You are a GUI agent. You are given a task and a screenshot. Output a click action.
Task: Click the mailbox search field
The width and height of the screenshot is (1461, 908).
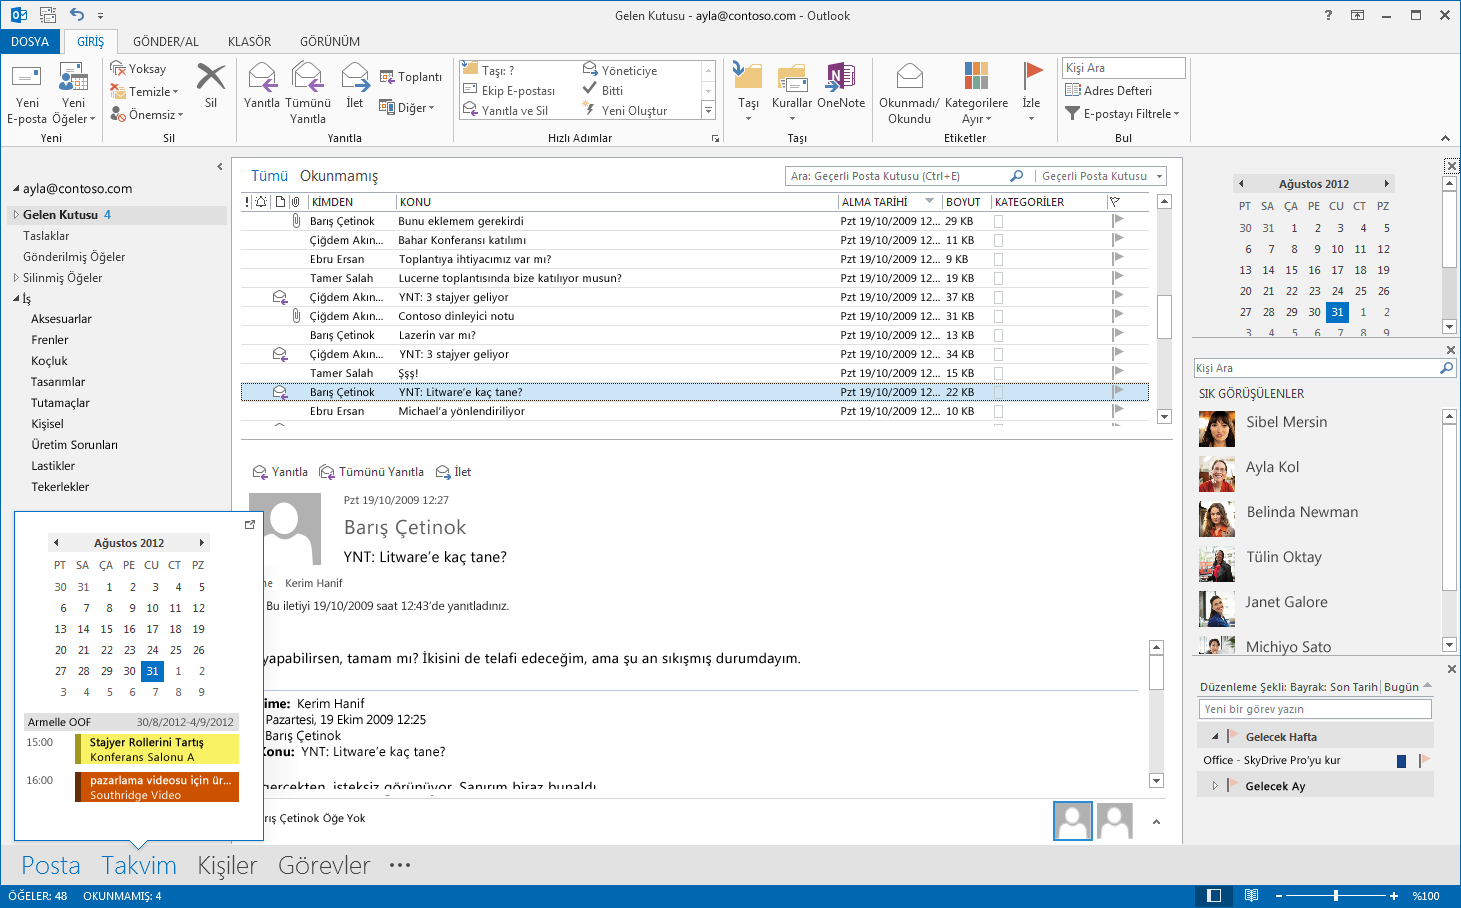pos(906,176)
